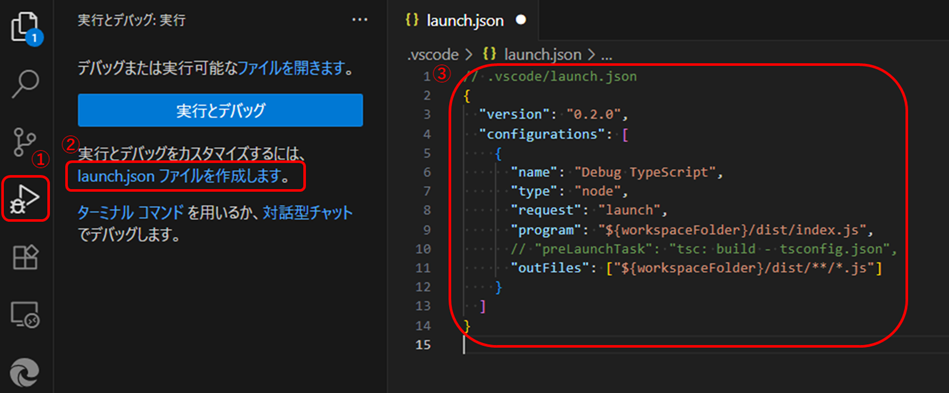Select the launch.json editor tab
The height and width of the screenshot is (393, 949).
(x=464, y=20)
